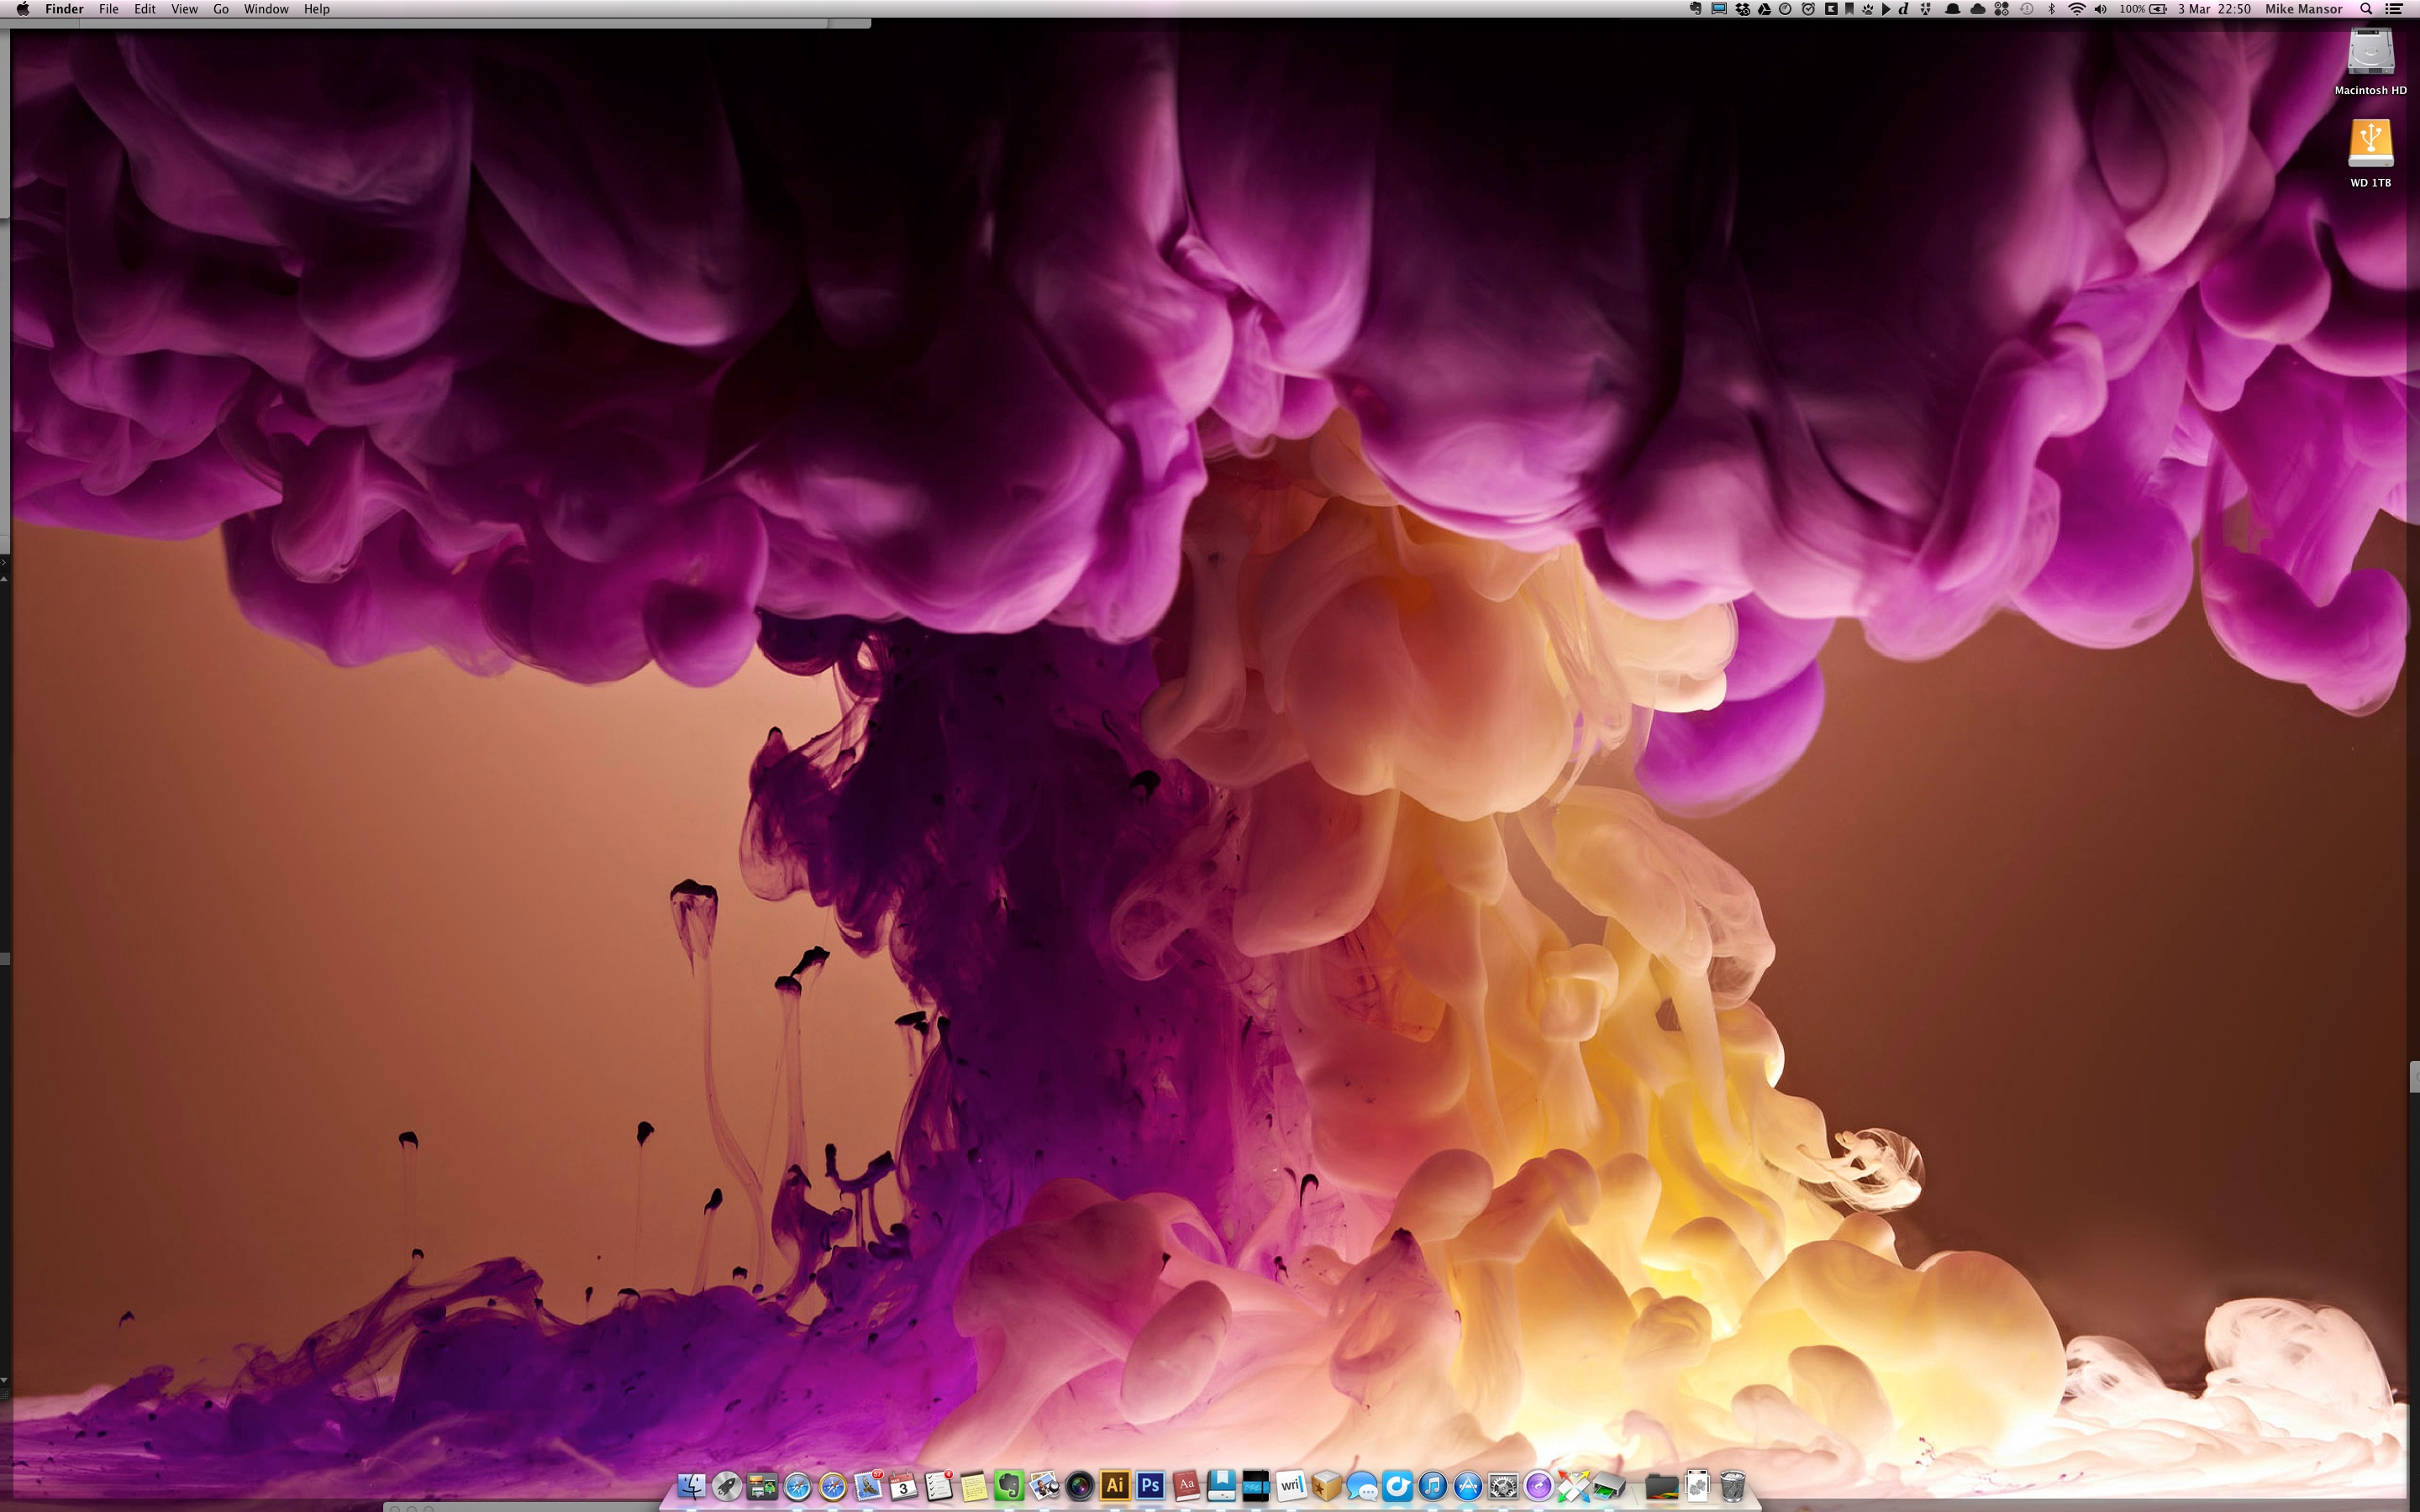
Task: Click the Spotlight search magnifier
Action: 2366,9
